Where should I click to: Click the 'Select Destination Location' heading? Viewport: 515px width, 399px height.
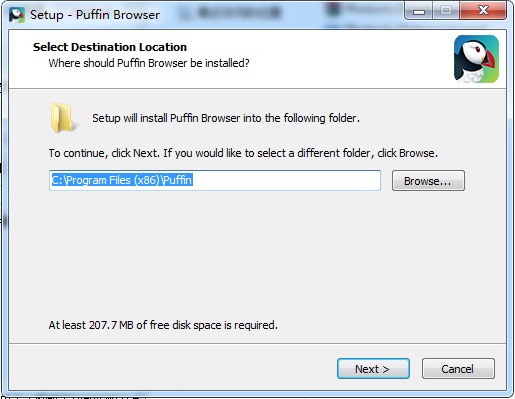pos(110,47)
